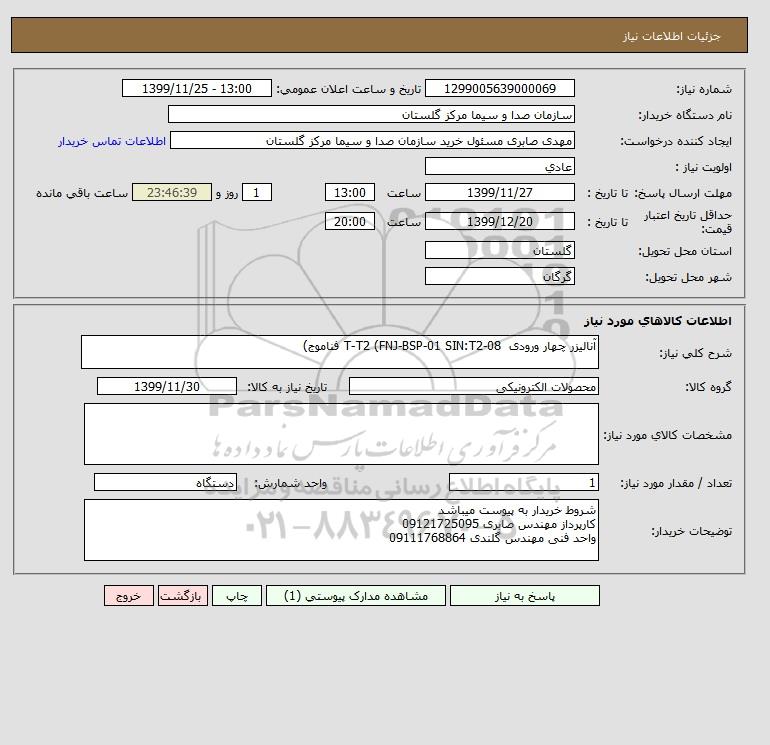Click the جزئیات اطلاعات نیاز header title

click(x=671, y=36)
